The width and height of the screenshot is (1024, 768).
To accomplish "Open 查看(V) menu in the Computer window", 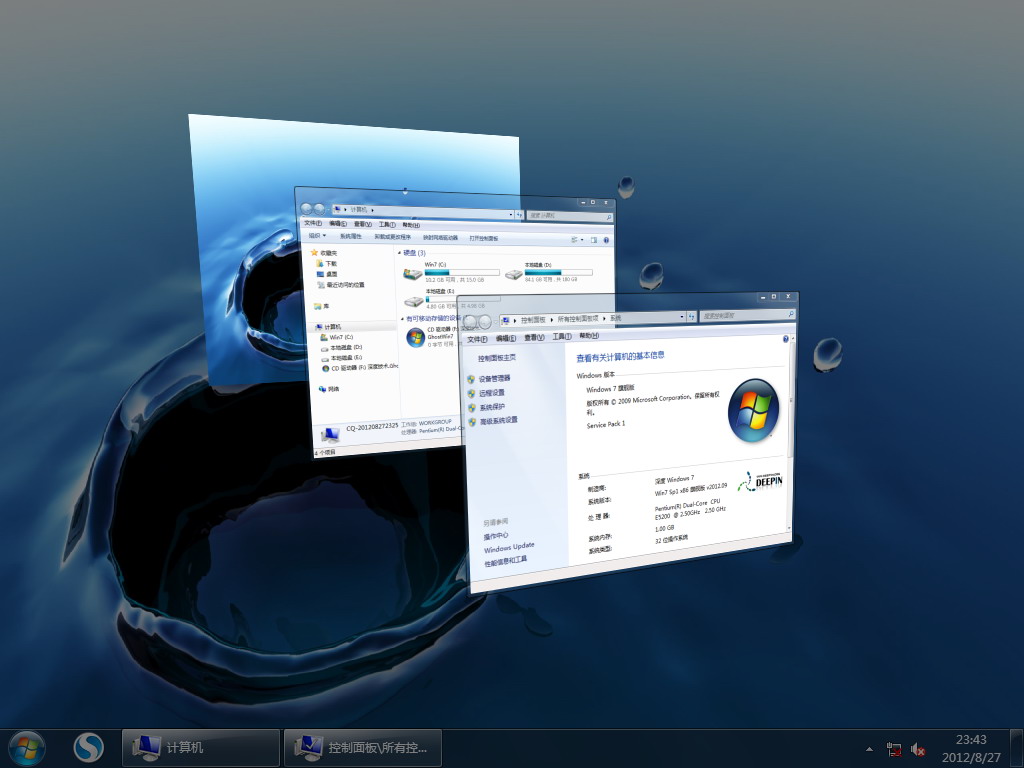I will point(362,224).
